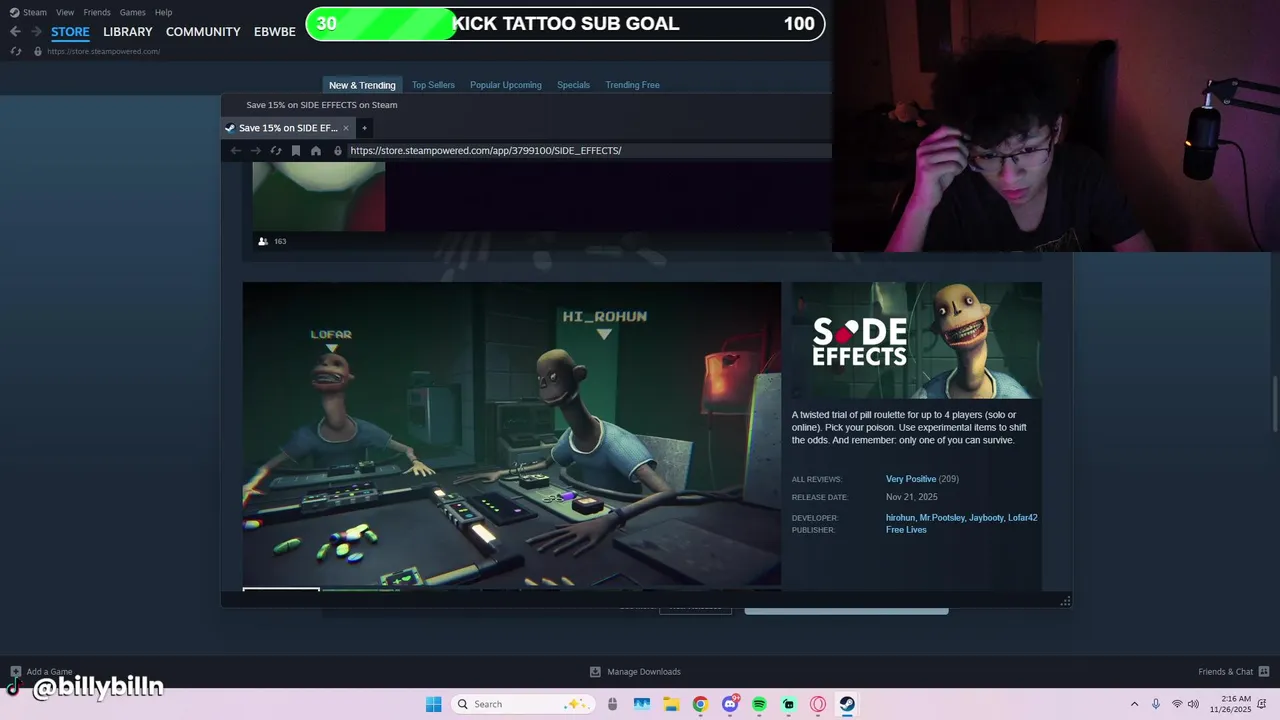Viewport: 1280px width, 720px height.
Task: Click the padlock icon beside popup URL
Action: 338,151
